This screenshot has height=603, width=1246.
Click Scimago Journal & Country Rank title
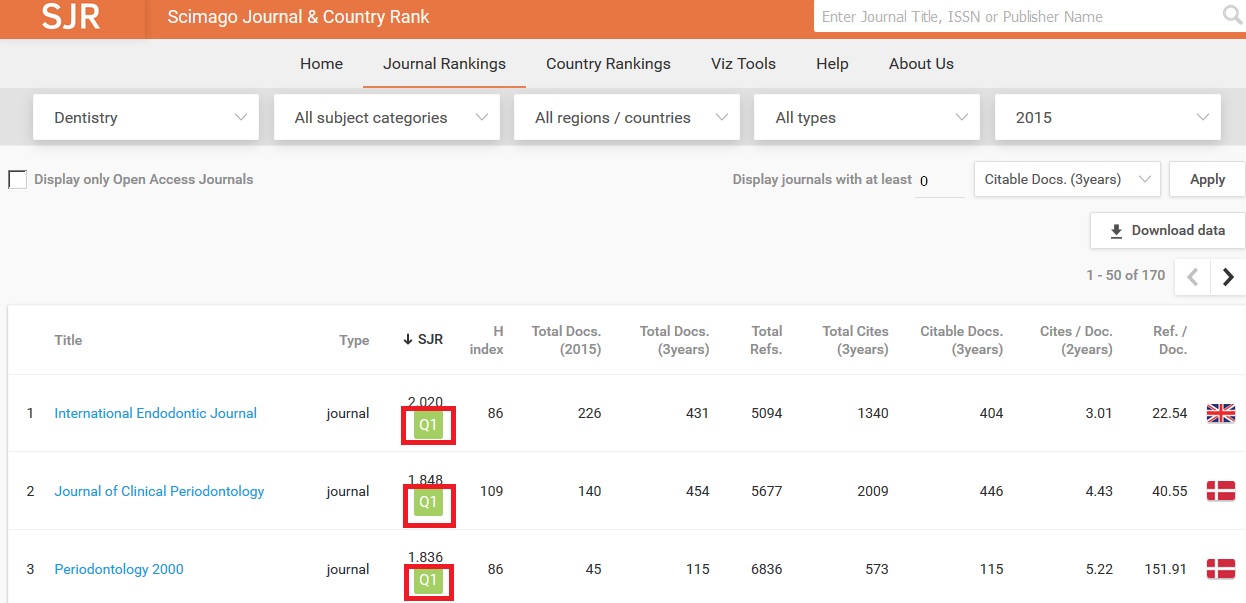coord(299,17)
